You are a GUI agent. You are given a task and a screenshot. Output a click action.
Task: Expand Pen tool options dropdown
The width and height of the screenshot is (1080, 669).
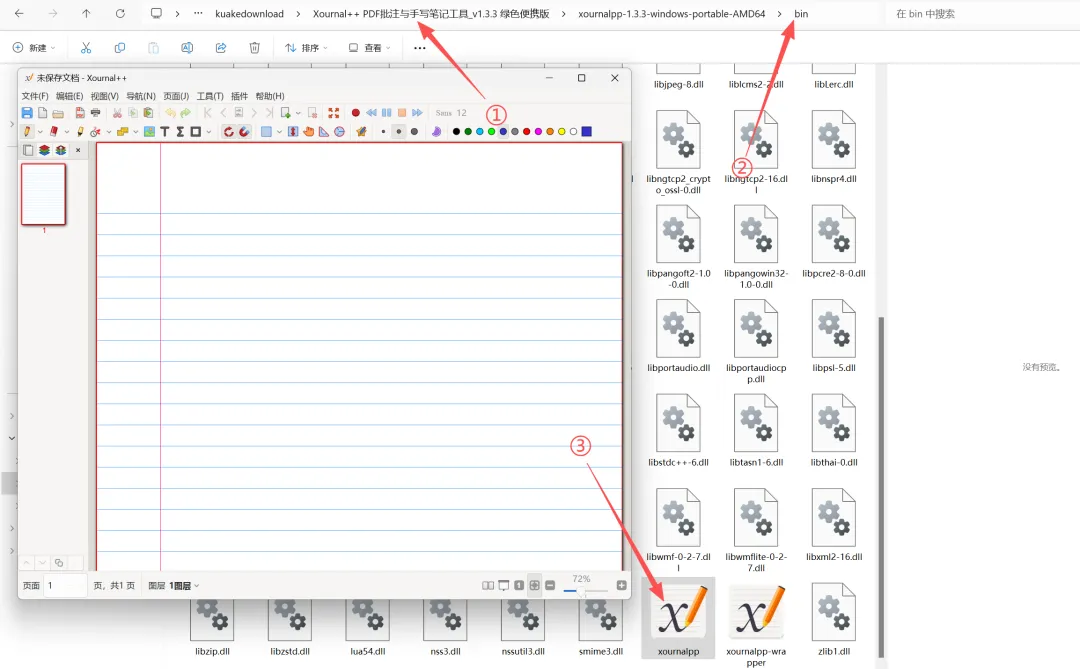click(40, 132)
